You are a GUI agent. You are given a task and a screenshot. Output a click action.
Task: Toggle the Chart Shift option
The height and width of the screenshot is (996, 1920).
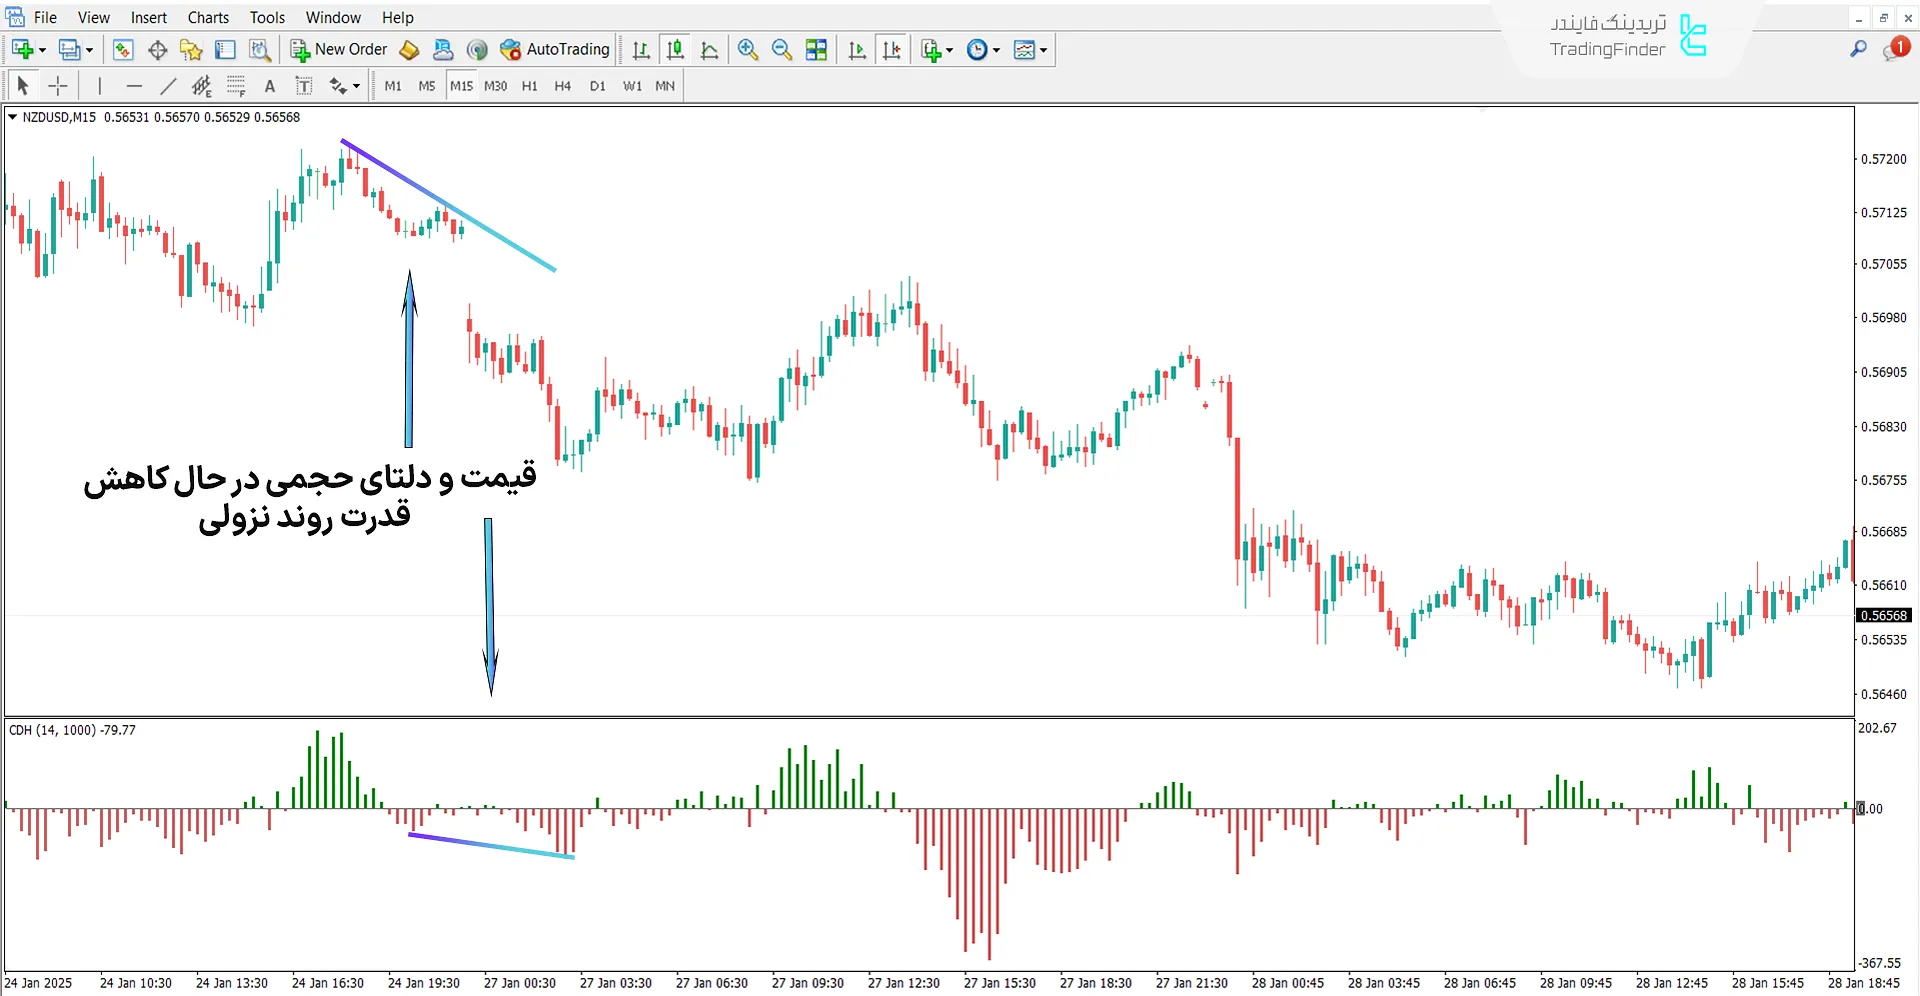click(892, 50)
